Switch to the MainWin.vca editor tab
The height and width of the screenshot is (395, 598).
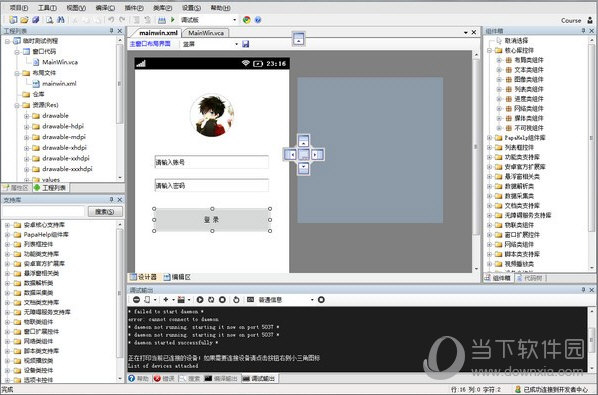(x=206, y=33)
